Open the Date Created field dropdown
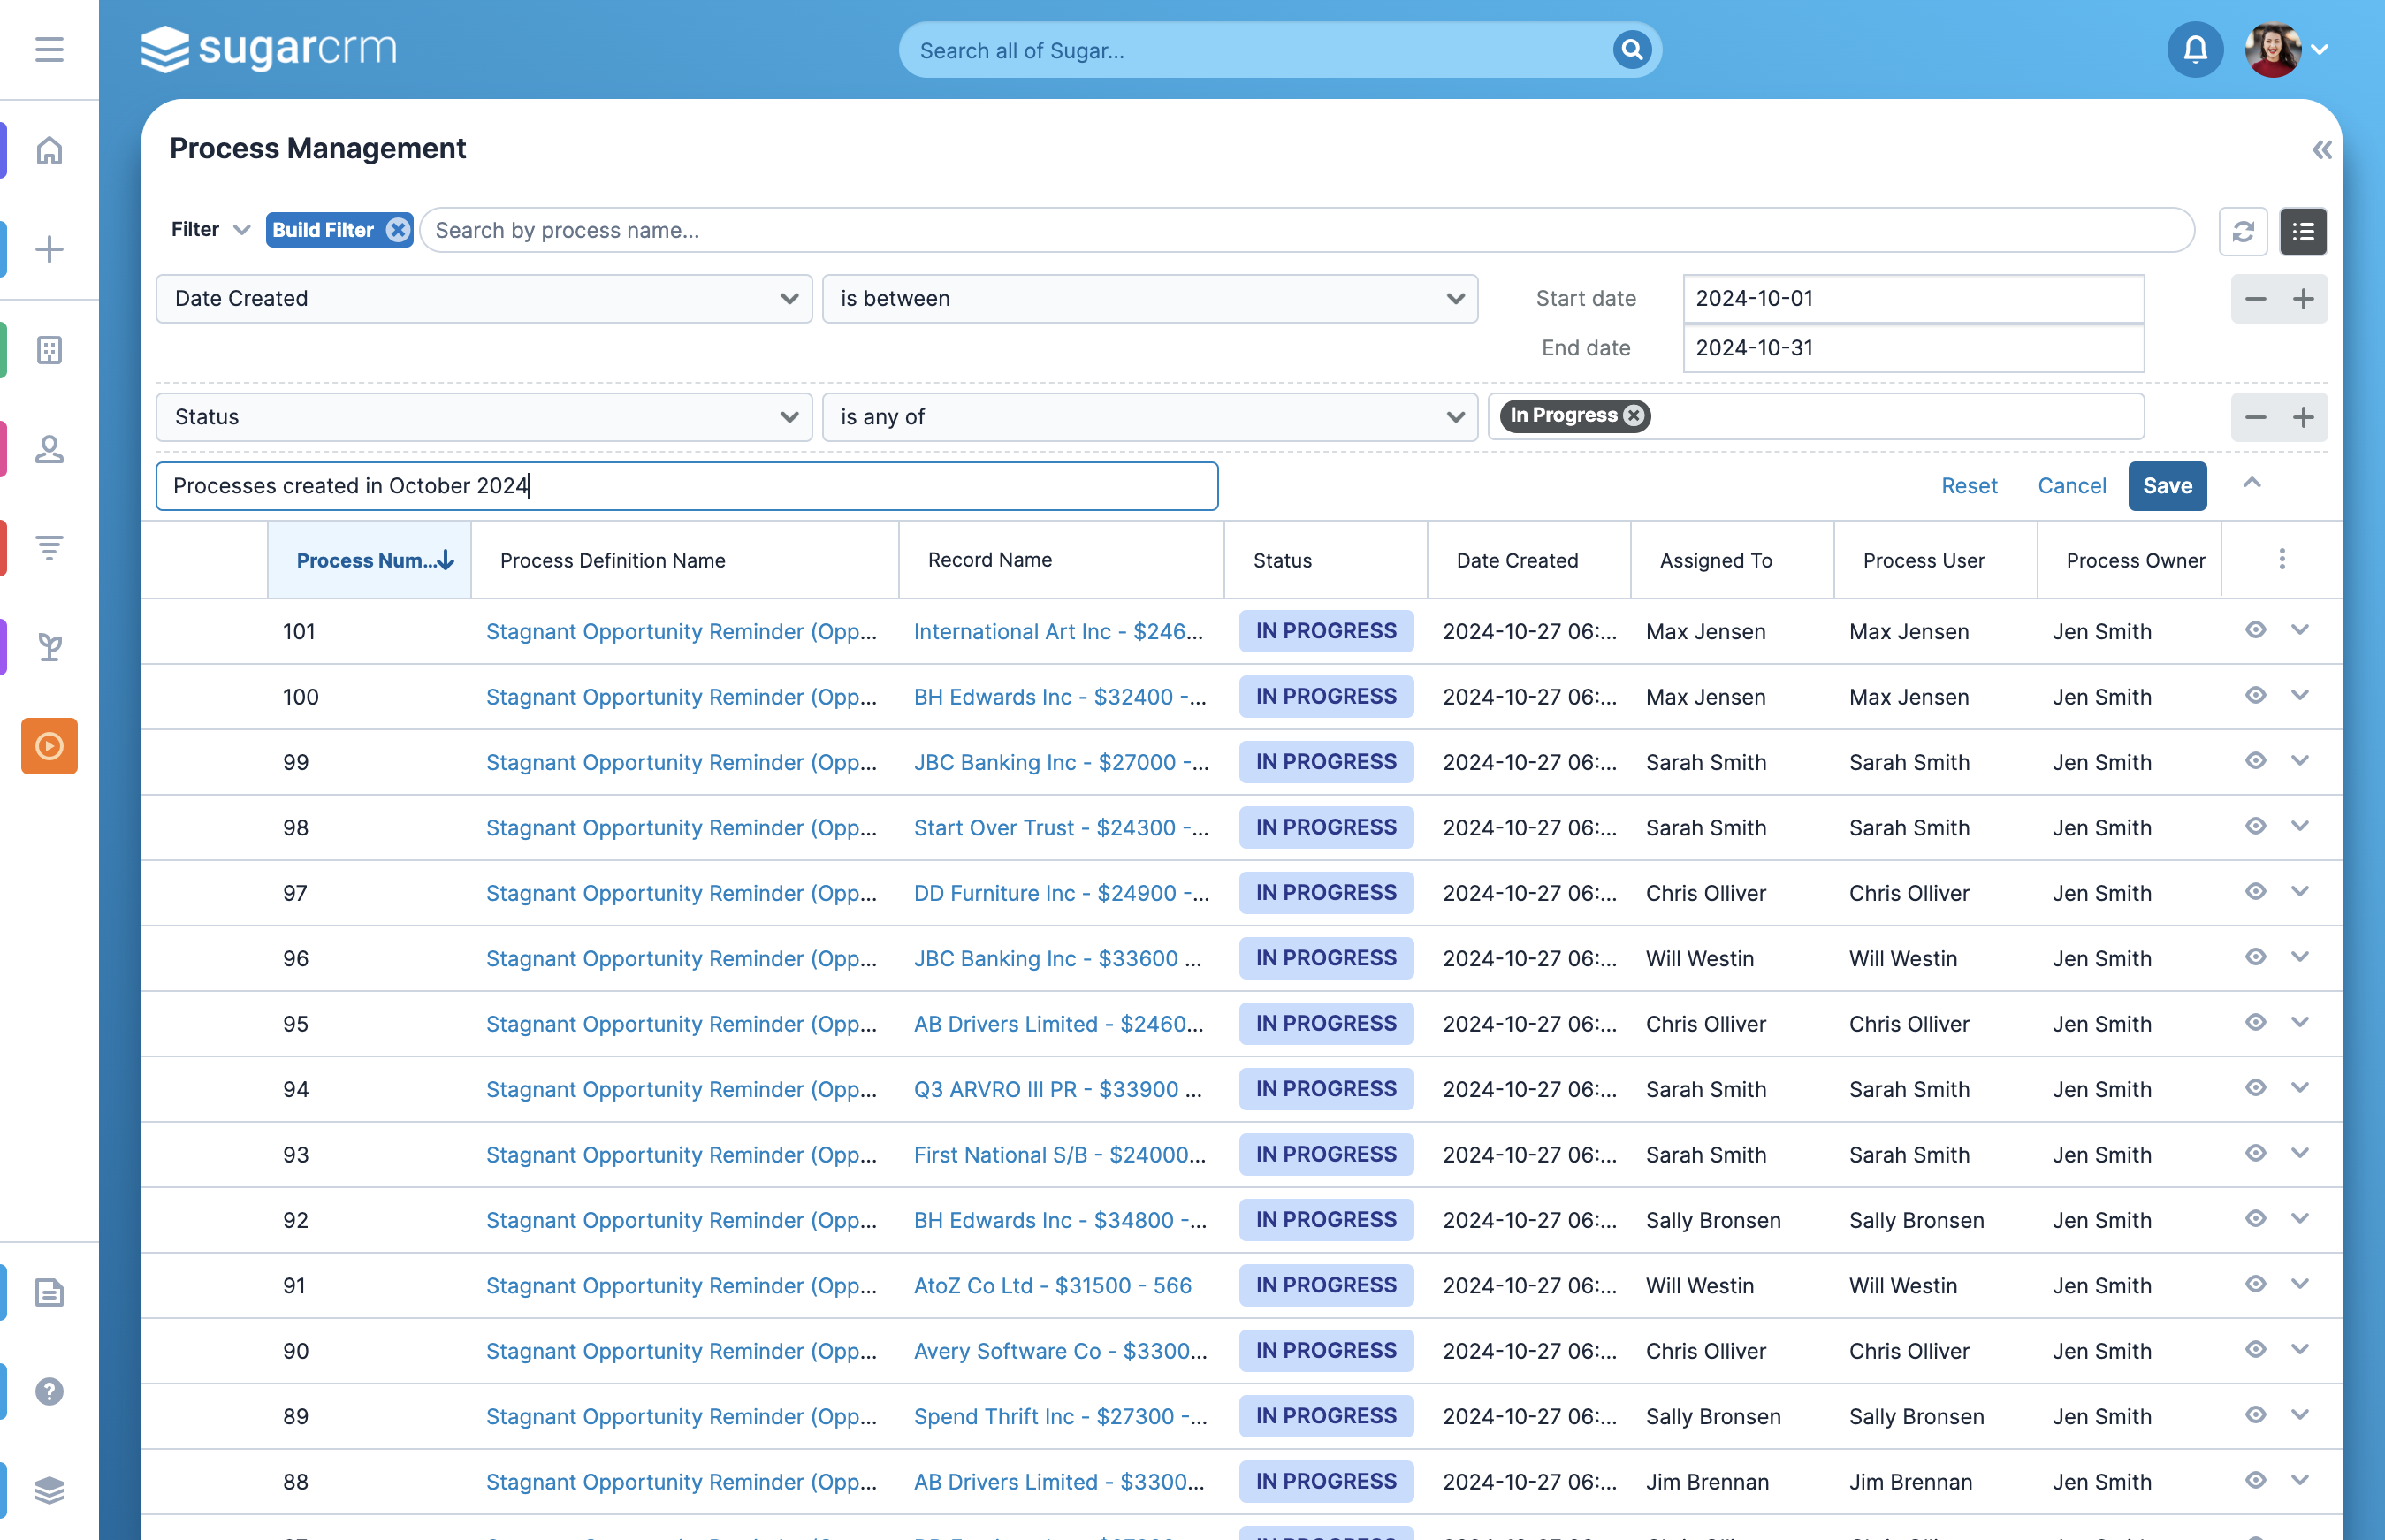The width and height of the screenshot is (2385, 1540). tap(484, 299)
